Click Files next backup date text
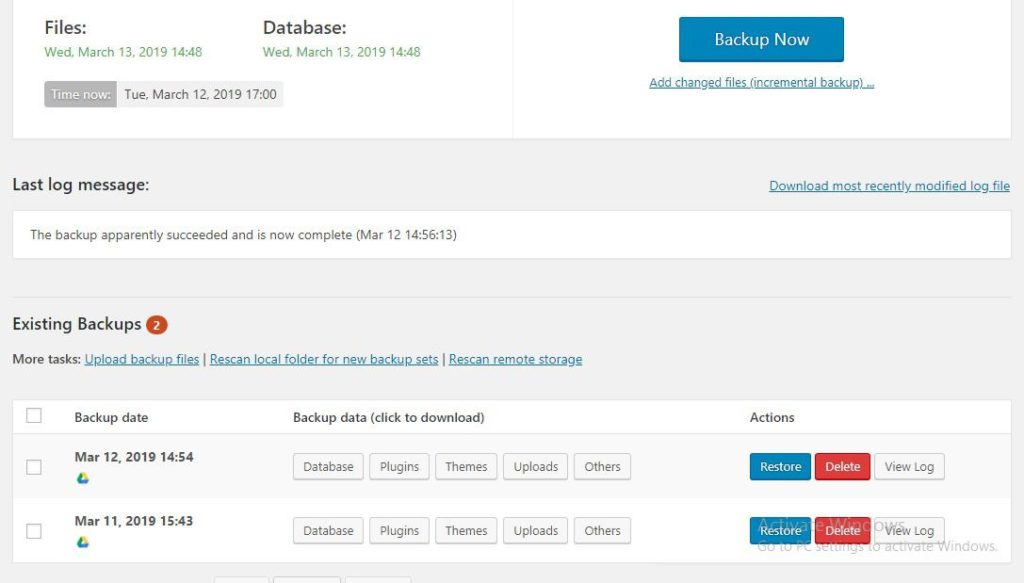The height and width of the screenshot is (583, 1024). (123, 52)
